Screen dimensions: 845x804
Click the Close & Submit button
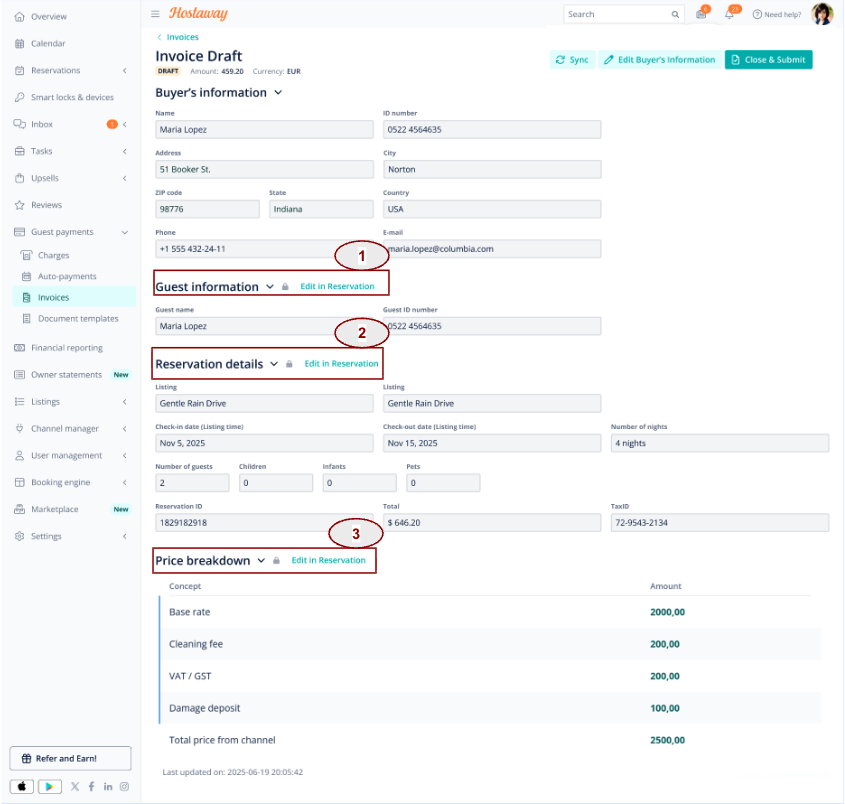(768, 60)
